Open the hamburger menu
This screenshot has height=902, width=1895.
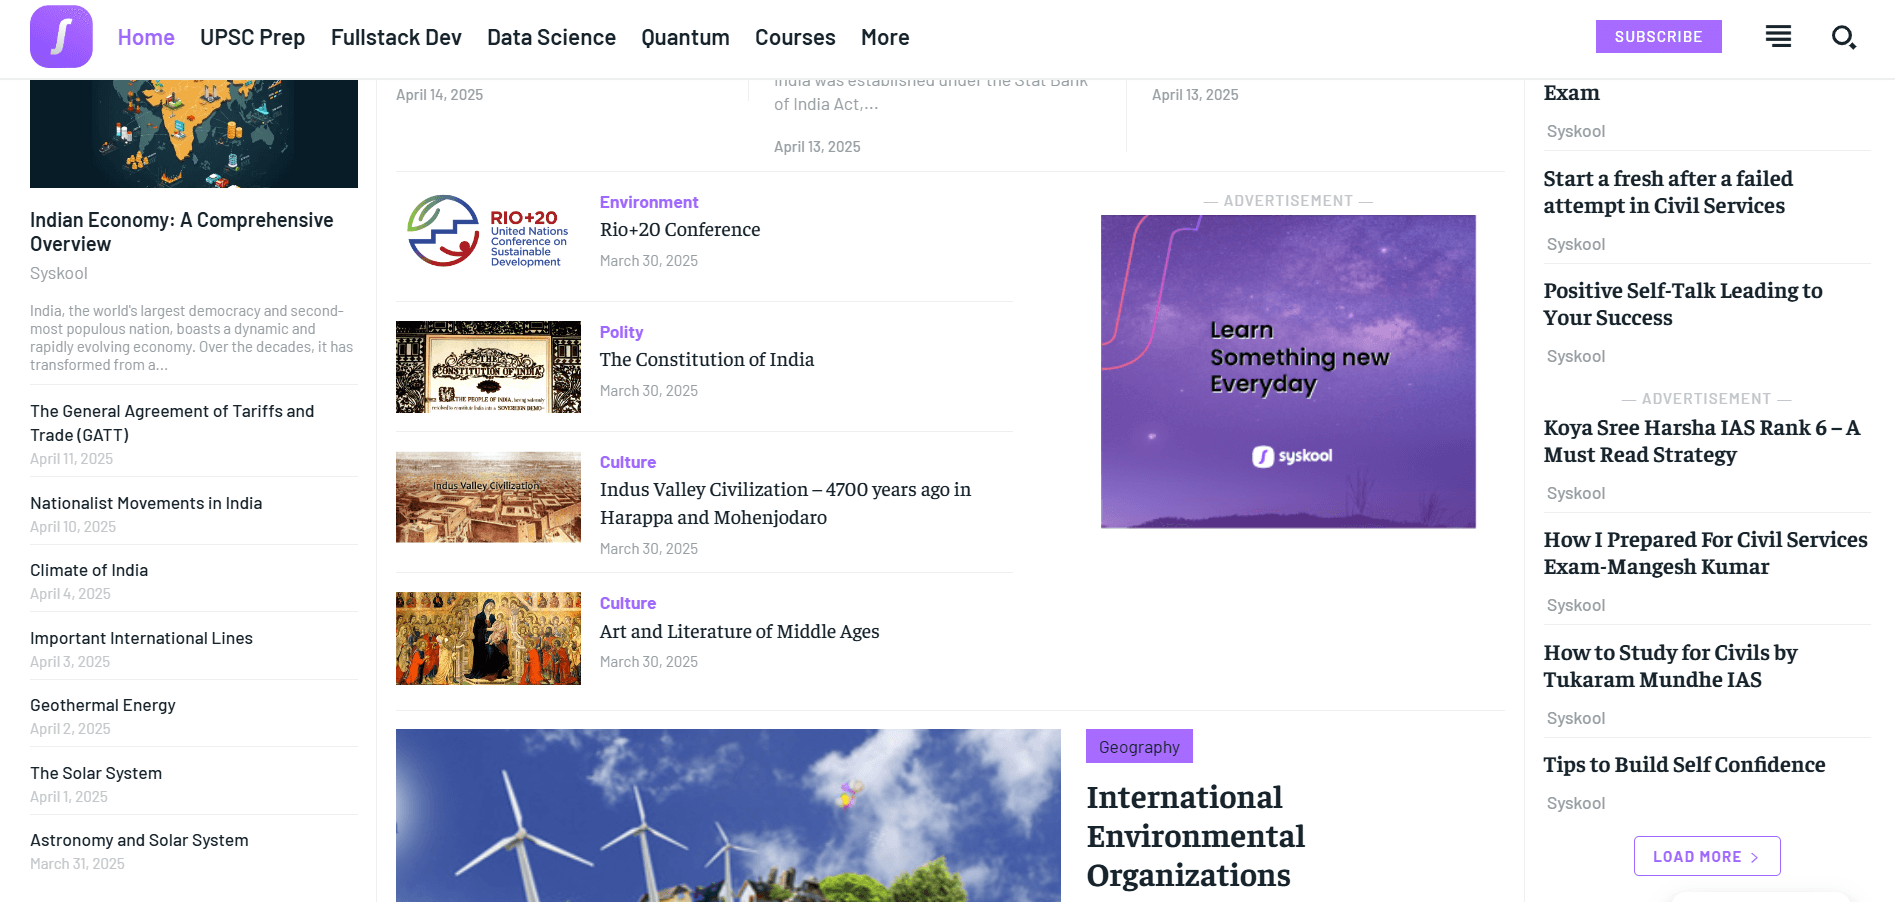1778,36
